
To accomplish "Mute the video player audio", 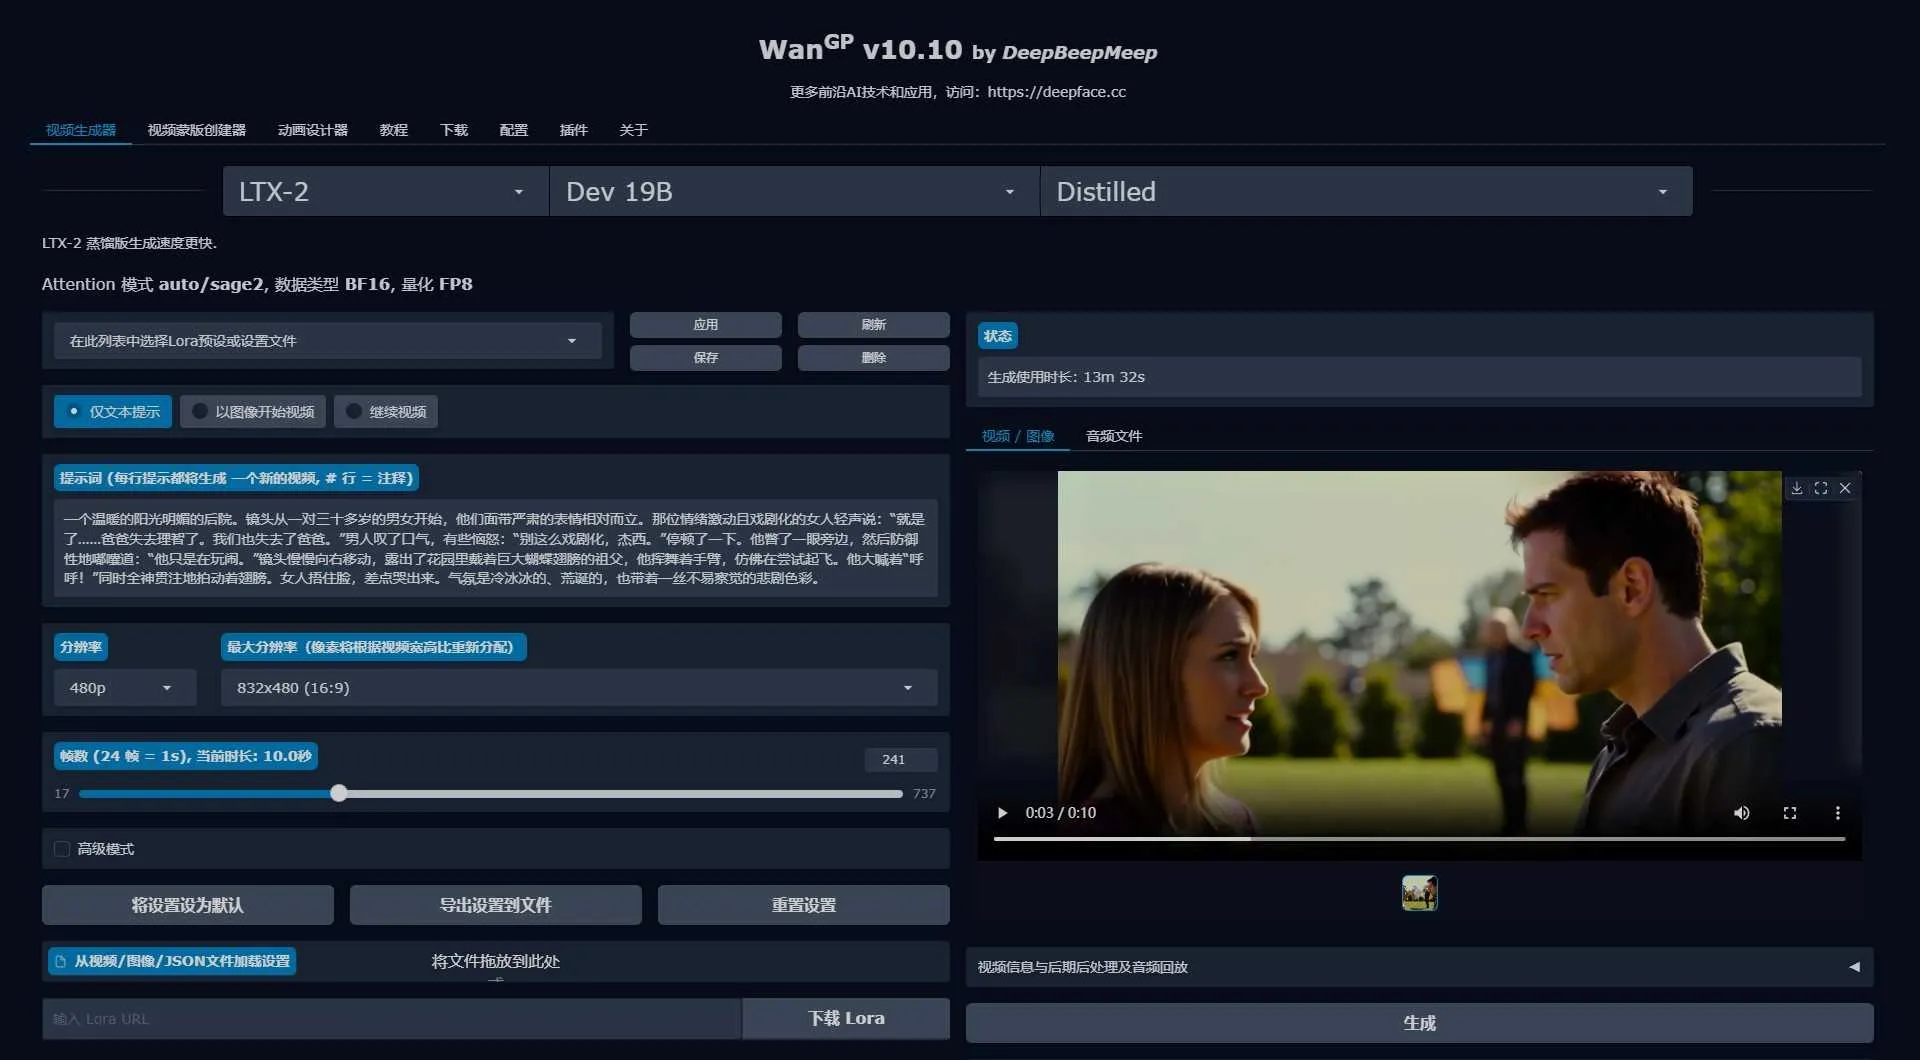I will pyautogui.click(x=1741, y=813).
